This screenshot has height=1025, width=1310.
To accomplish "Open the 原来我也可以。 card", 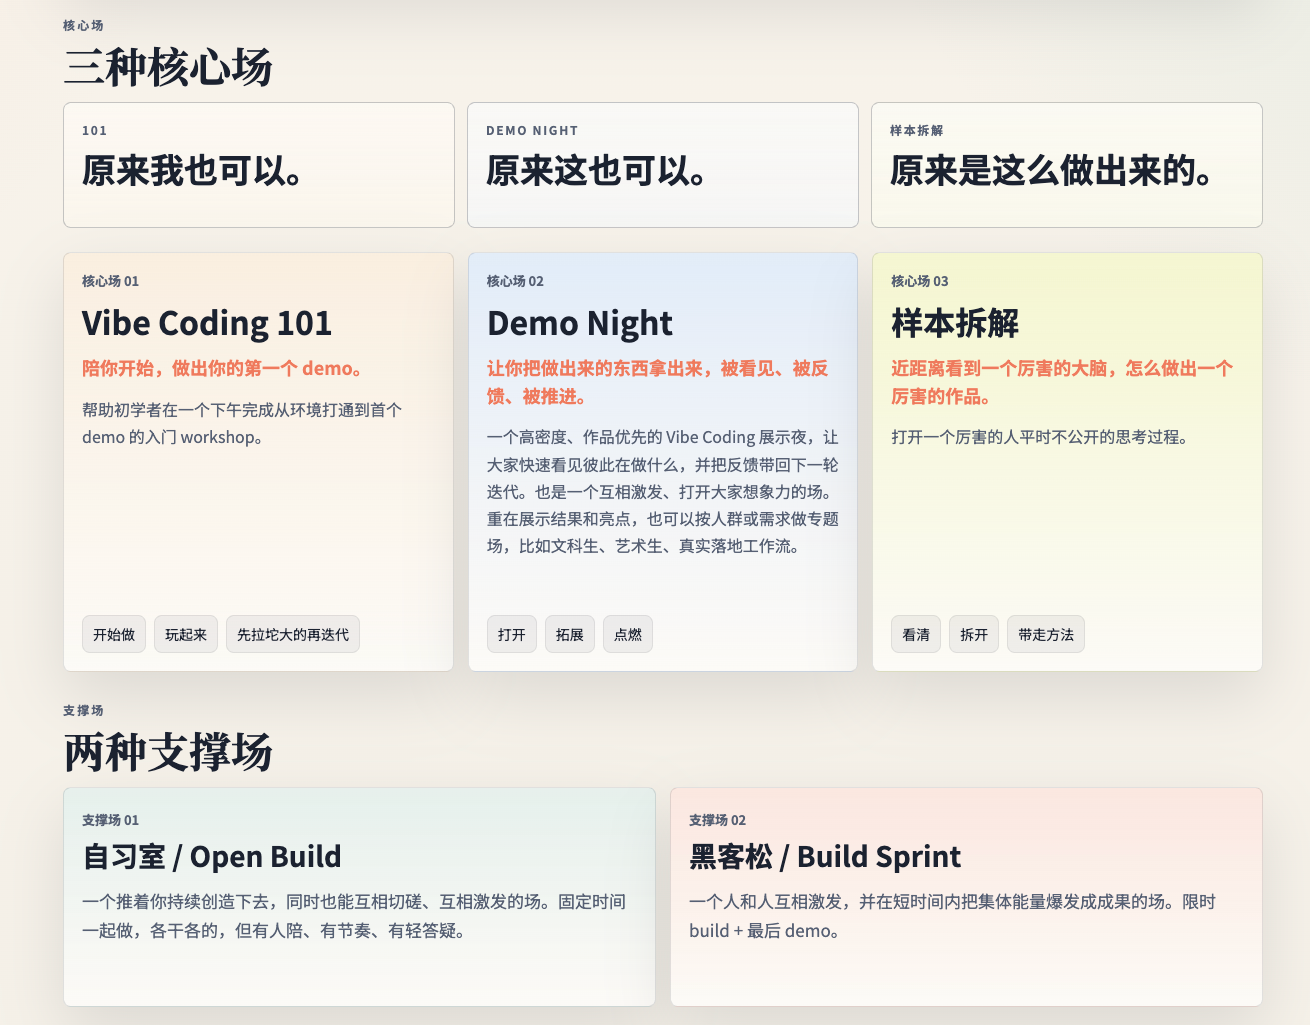I will (258, 165).
